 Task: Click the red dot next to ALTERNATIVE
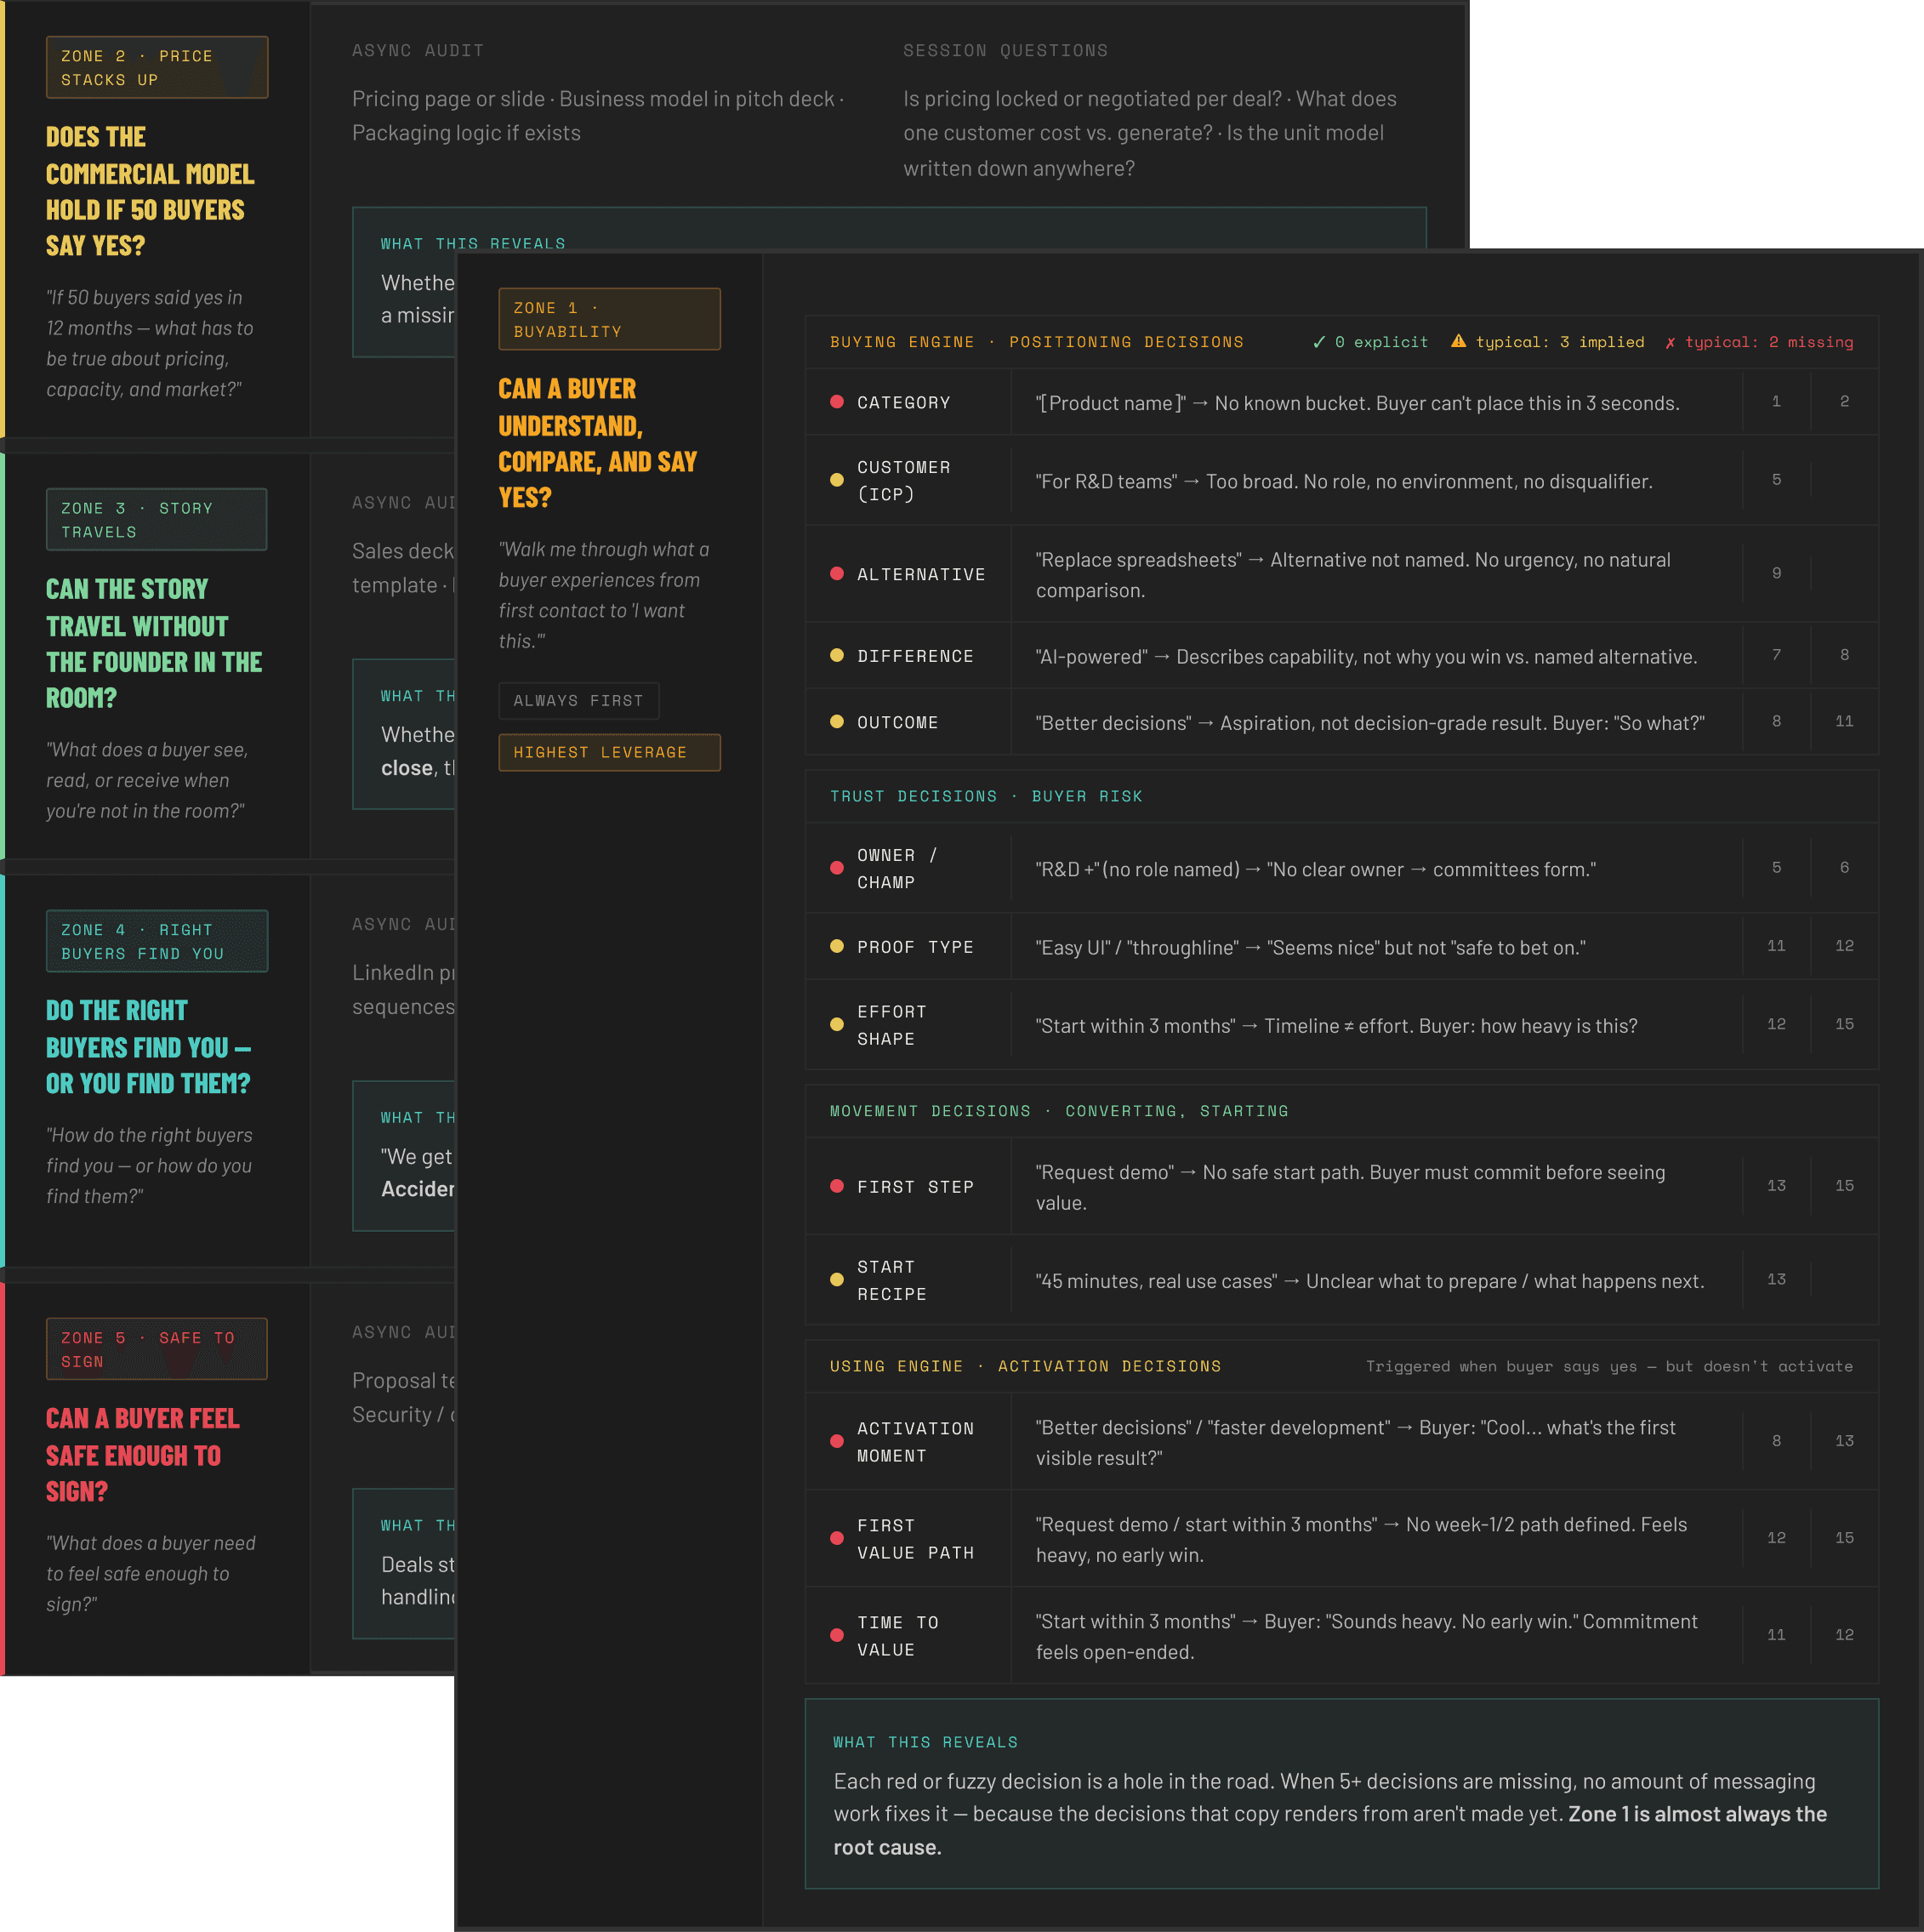836,574
